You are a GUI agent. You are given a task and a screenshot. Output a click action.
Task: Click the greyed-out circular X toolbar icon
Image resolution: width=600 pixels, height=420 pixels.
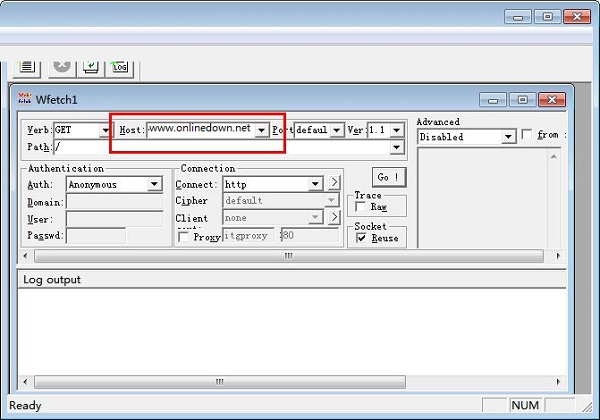[x=62, y=68]
